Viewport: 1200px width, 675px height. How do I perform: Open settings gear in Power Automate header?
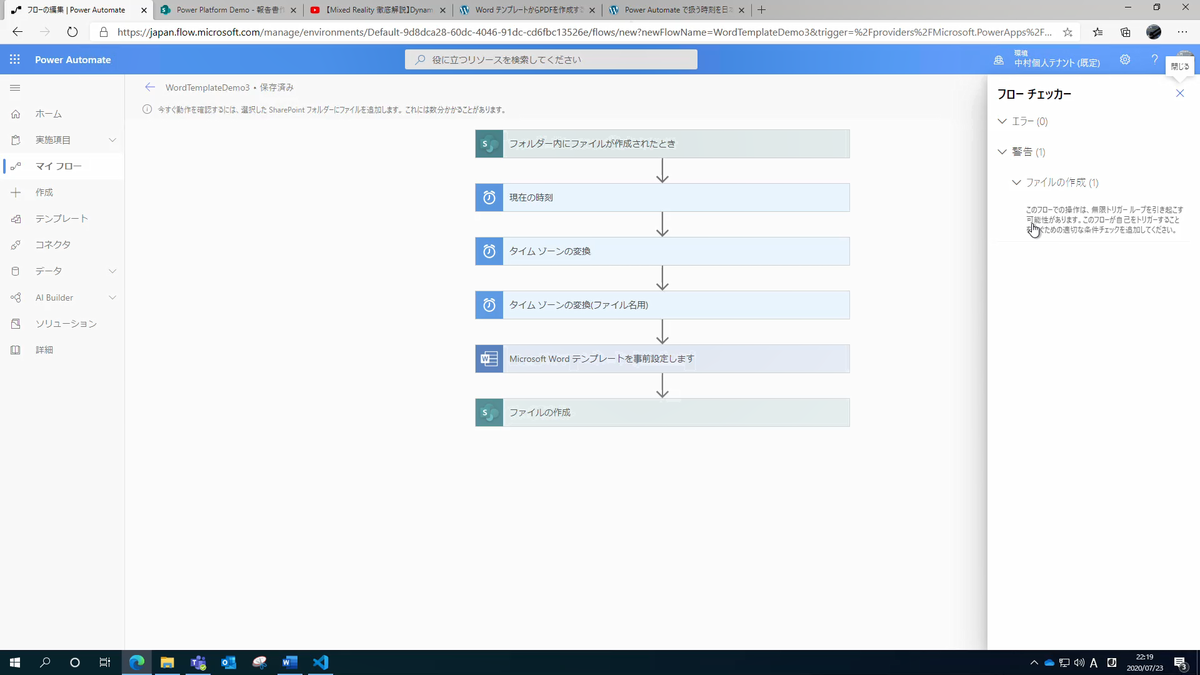[x=1125, y=60]
